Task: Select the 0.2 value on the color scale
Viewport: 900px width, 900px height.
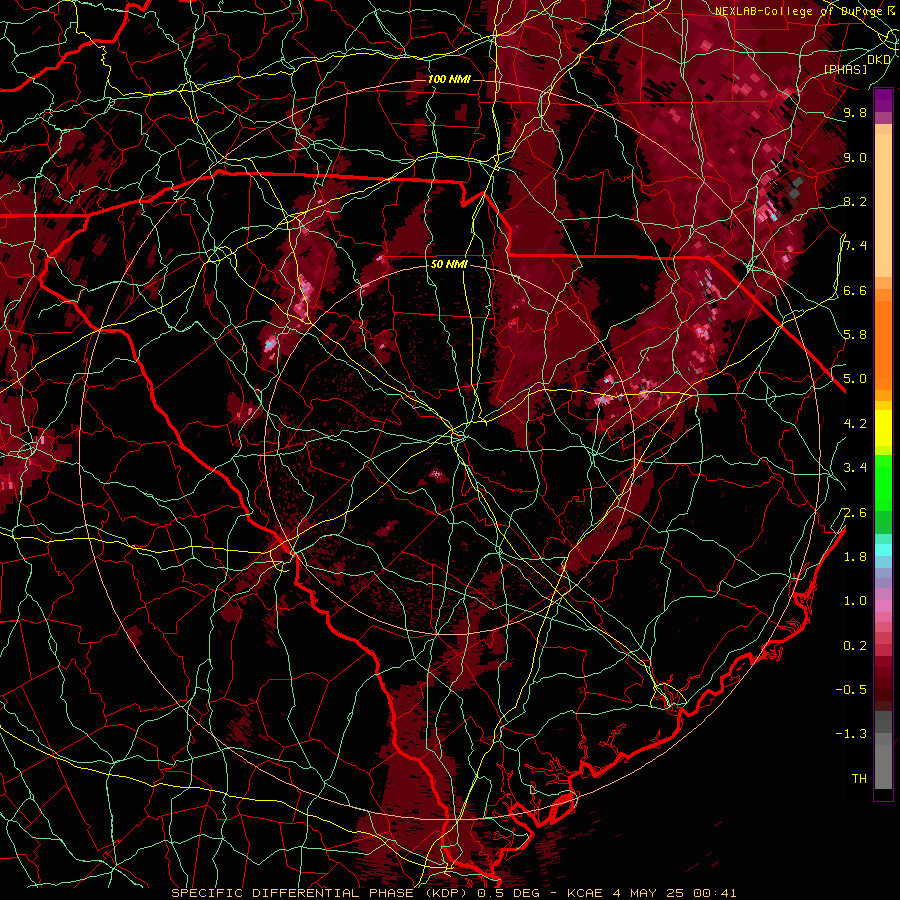Action: [855, 646]
